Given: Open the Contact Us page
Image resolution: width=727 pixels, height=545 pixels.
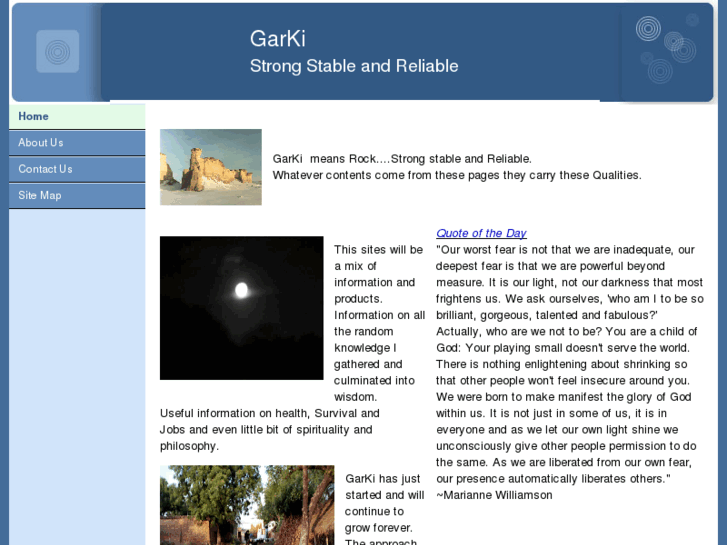Looking at the screenshot, I should click(77, 169).
